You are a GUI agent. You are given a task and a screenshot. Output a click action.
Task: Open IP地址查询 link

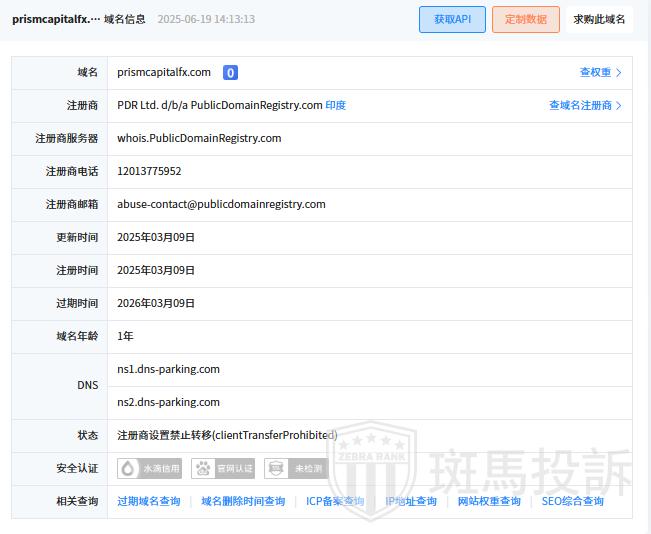coord(411,501)
